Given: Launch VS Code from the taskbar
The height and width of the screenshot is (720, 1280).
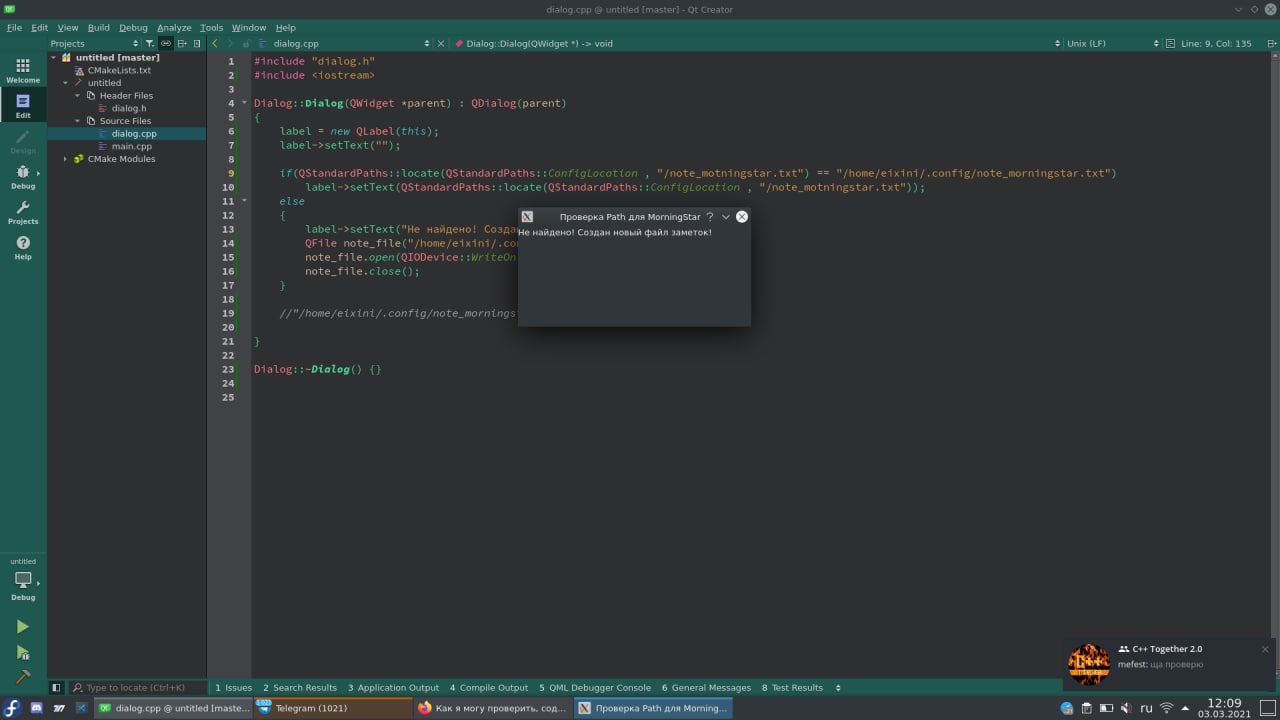Looking at the screenshot, I should [82, 708].
